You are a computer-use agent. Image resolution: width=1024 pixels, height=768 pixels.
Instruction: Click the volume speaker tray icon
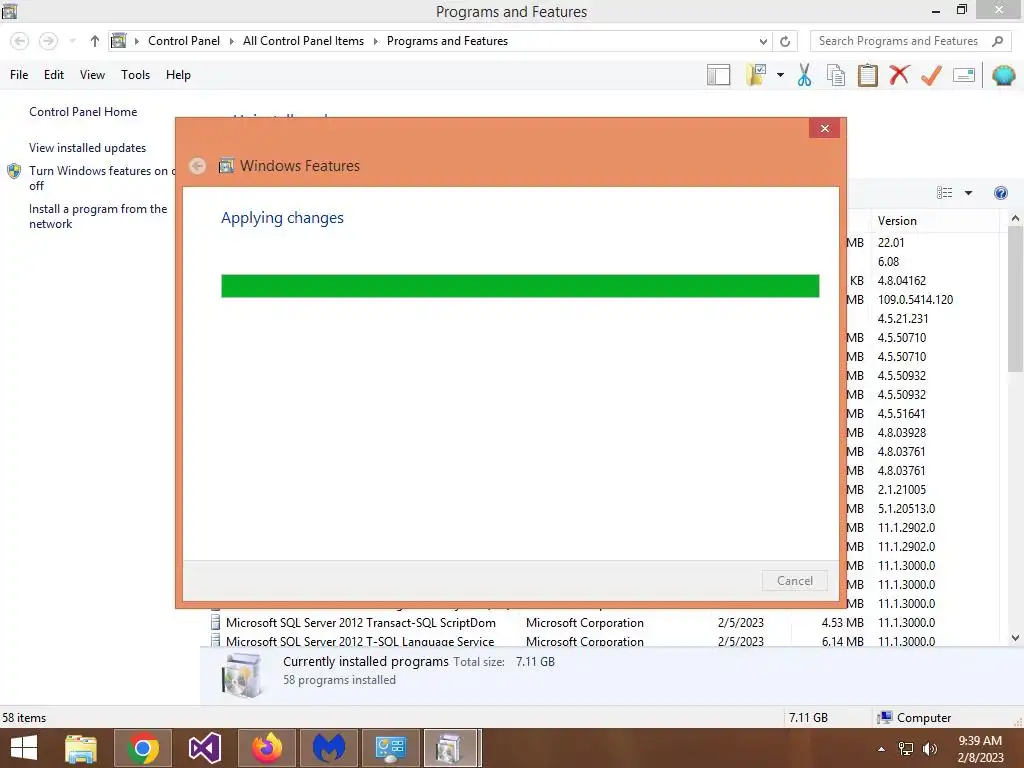tap(929, 749)
